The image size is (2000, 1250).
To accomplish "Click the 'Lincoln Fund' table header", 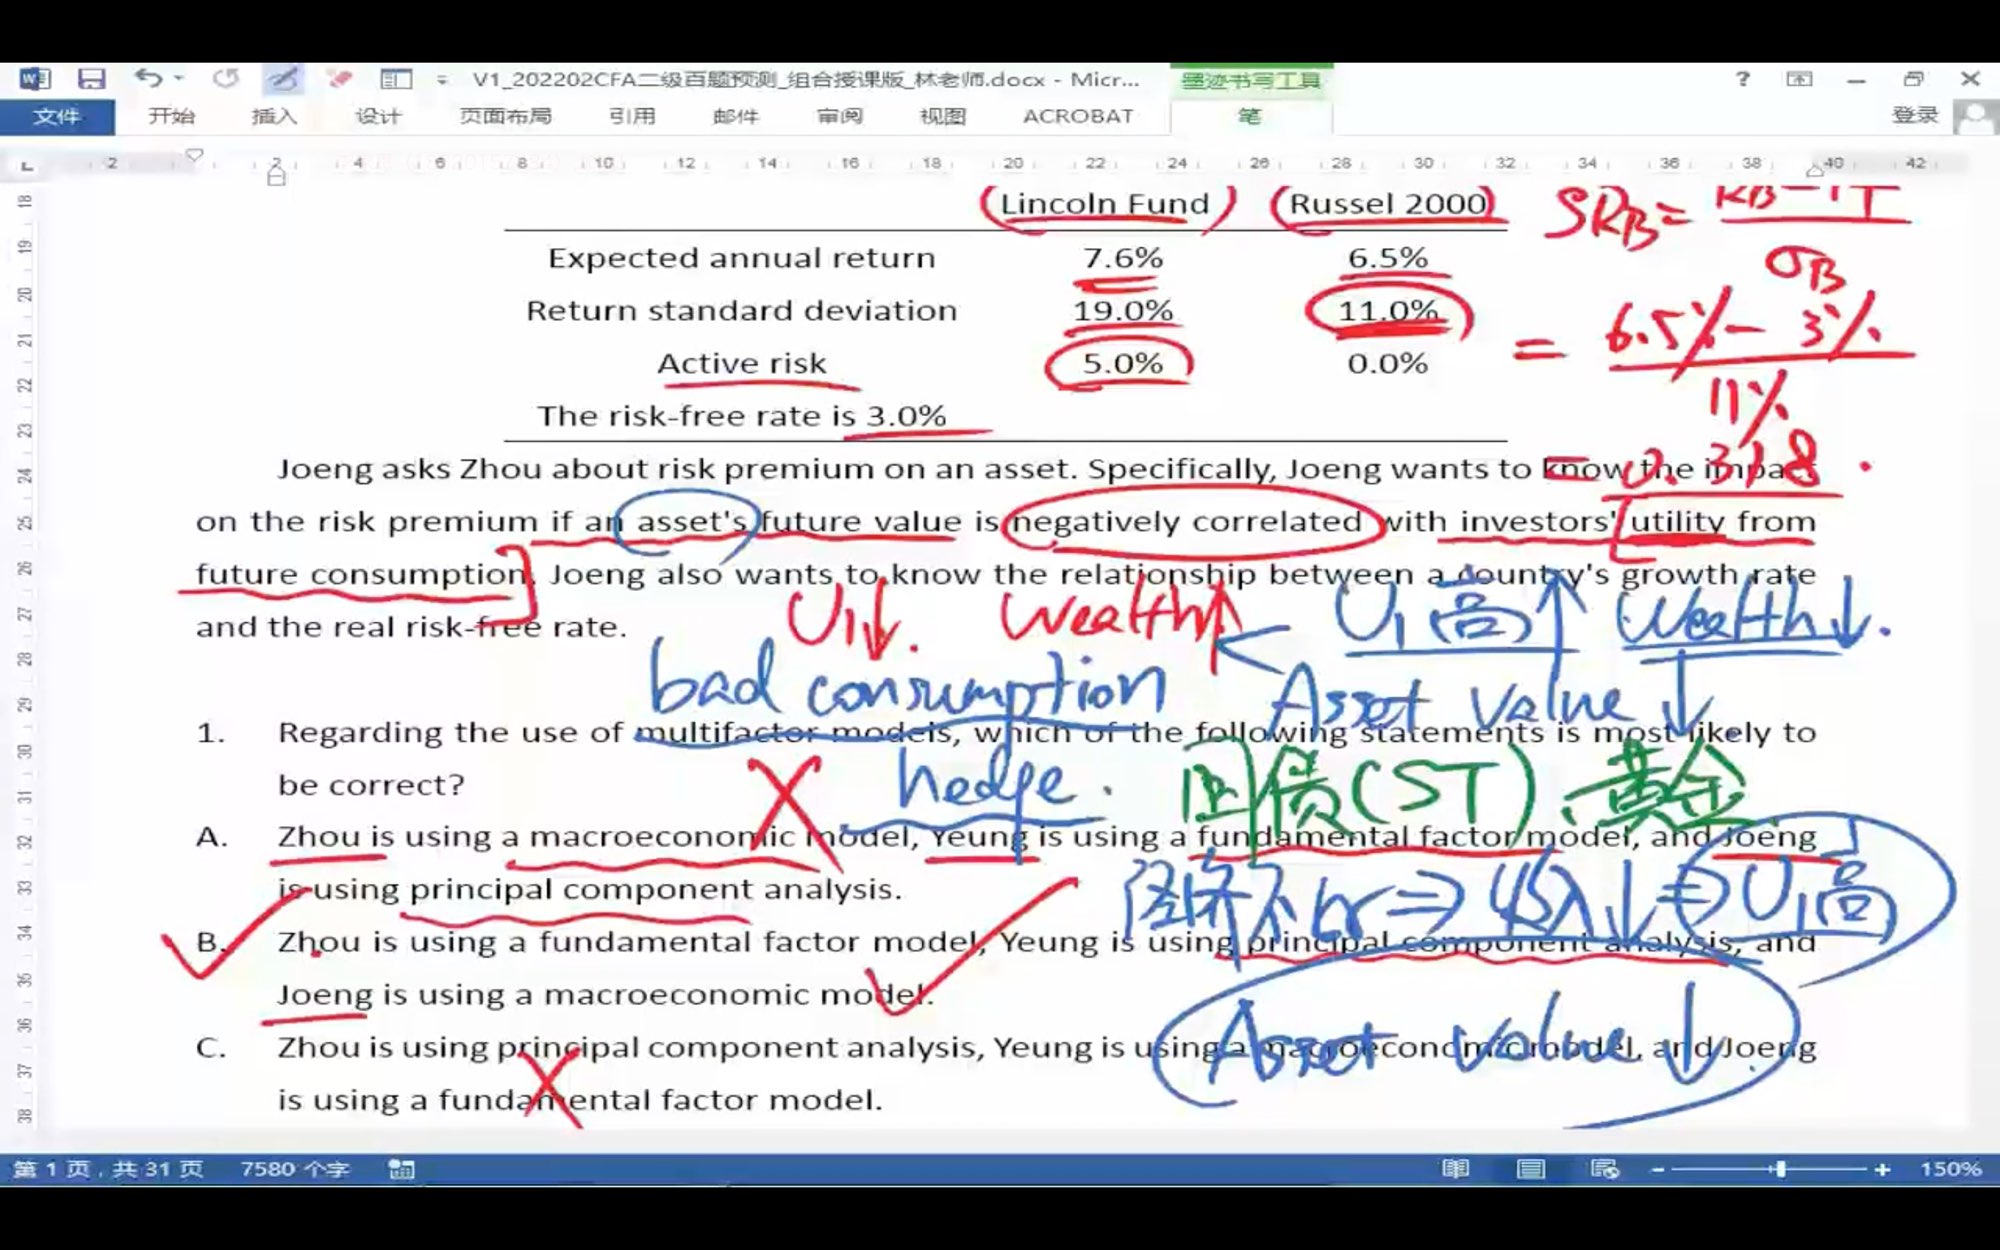I will [1105, 204].
